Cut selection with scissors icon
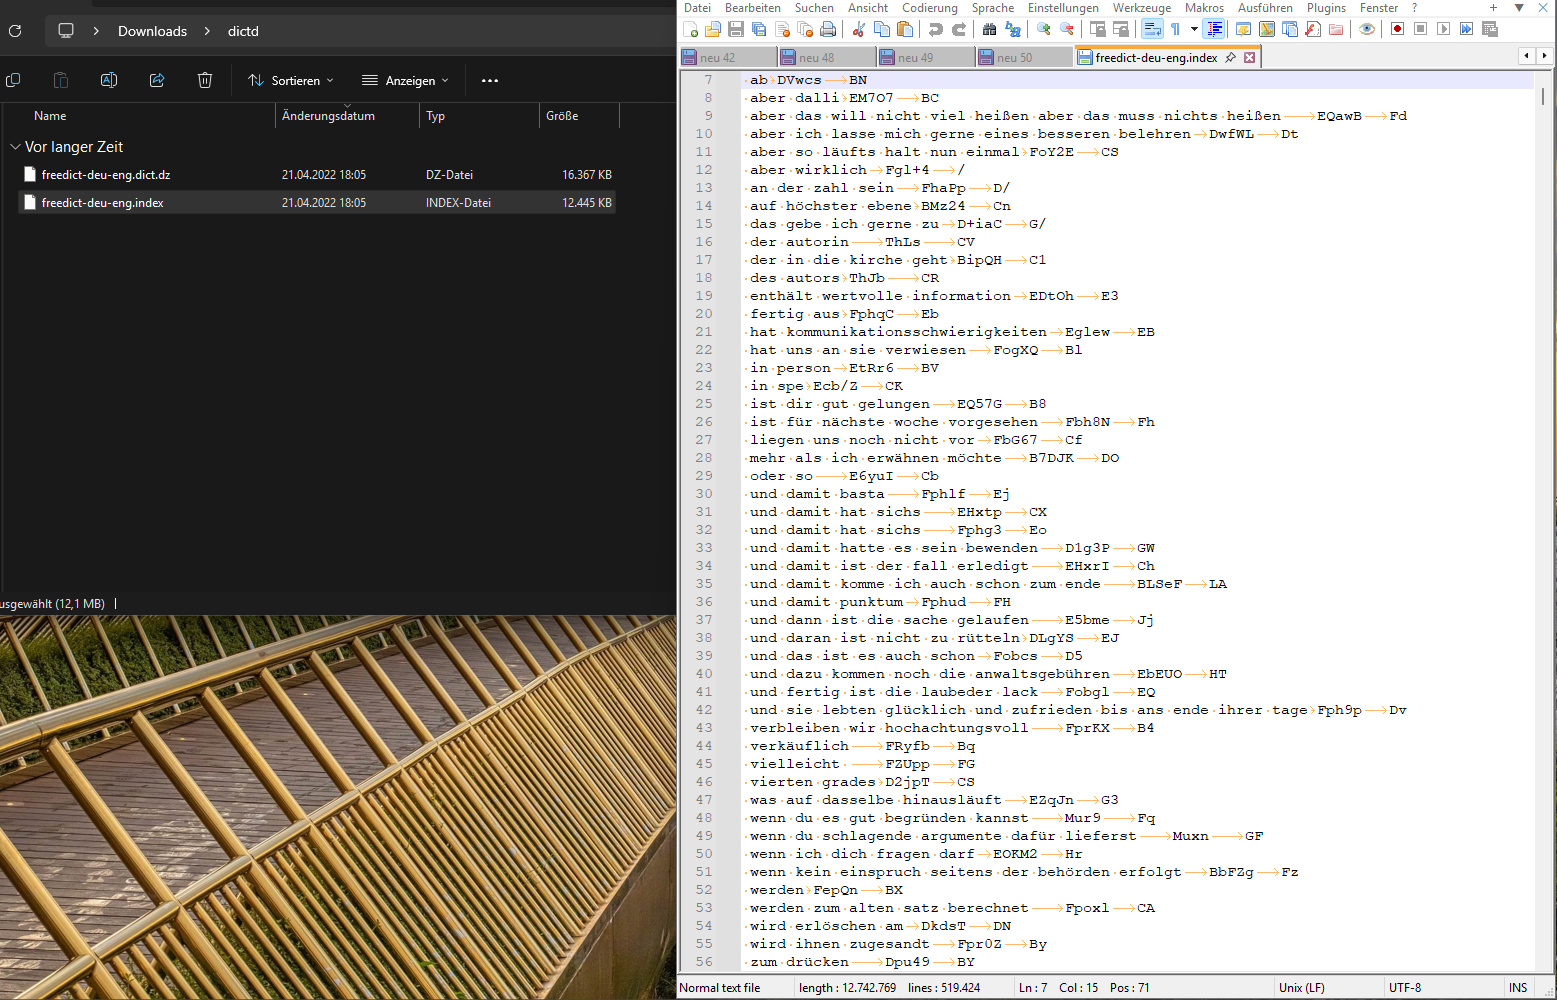The width and height of the screenshot is (1557, 1000). [858, 29]
